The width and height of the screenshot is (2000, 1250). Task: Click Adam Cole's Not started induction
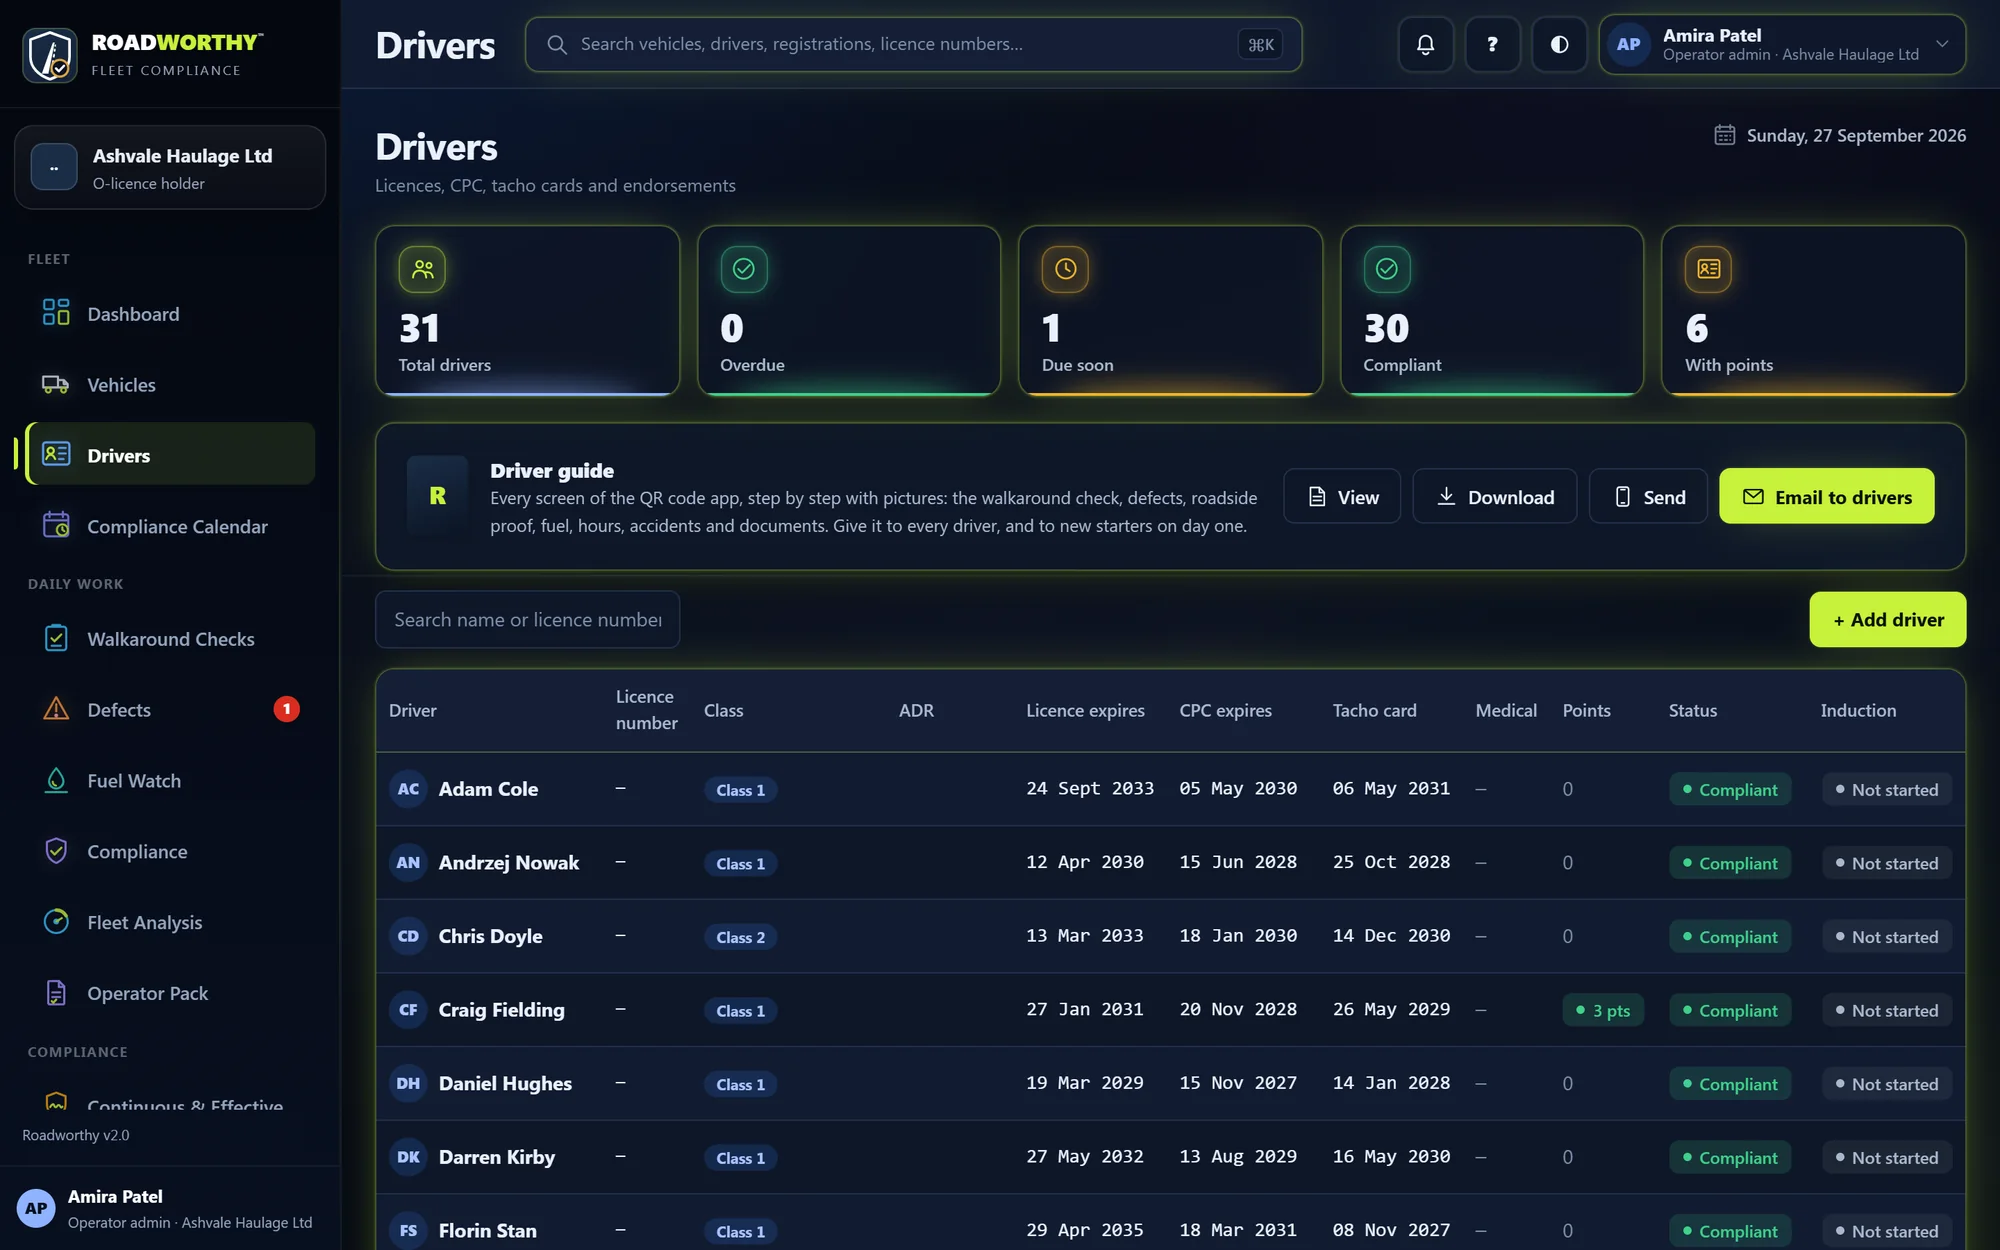click(x=1886, y=789)
